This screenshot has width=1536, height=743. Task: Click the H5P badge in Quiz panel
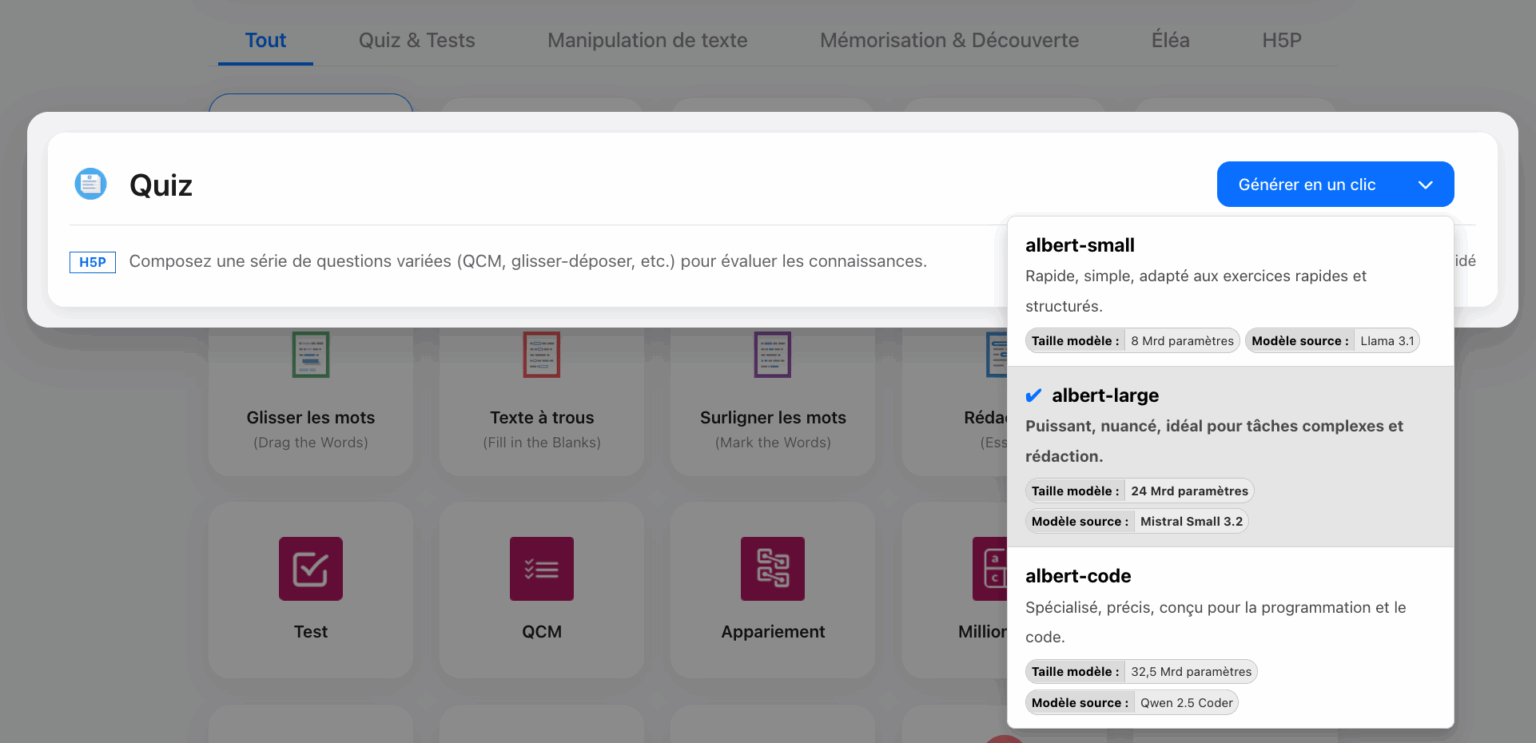pos(92,262)
